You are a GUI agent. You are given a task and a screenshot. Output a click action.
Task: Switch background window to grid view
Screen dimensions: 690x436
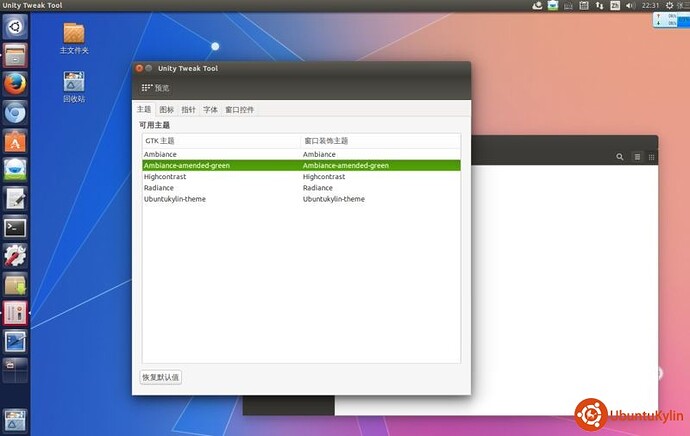pyautogui.click(x=651, y=157)
